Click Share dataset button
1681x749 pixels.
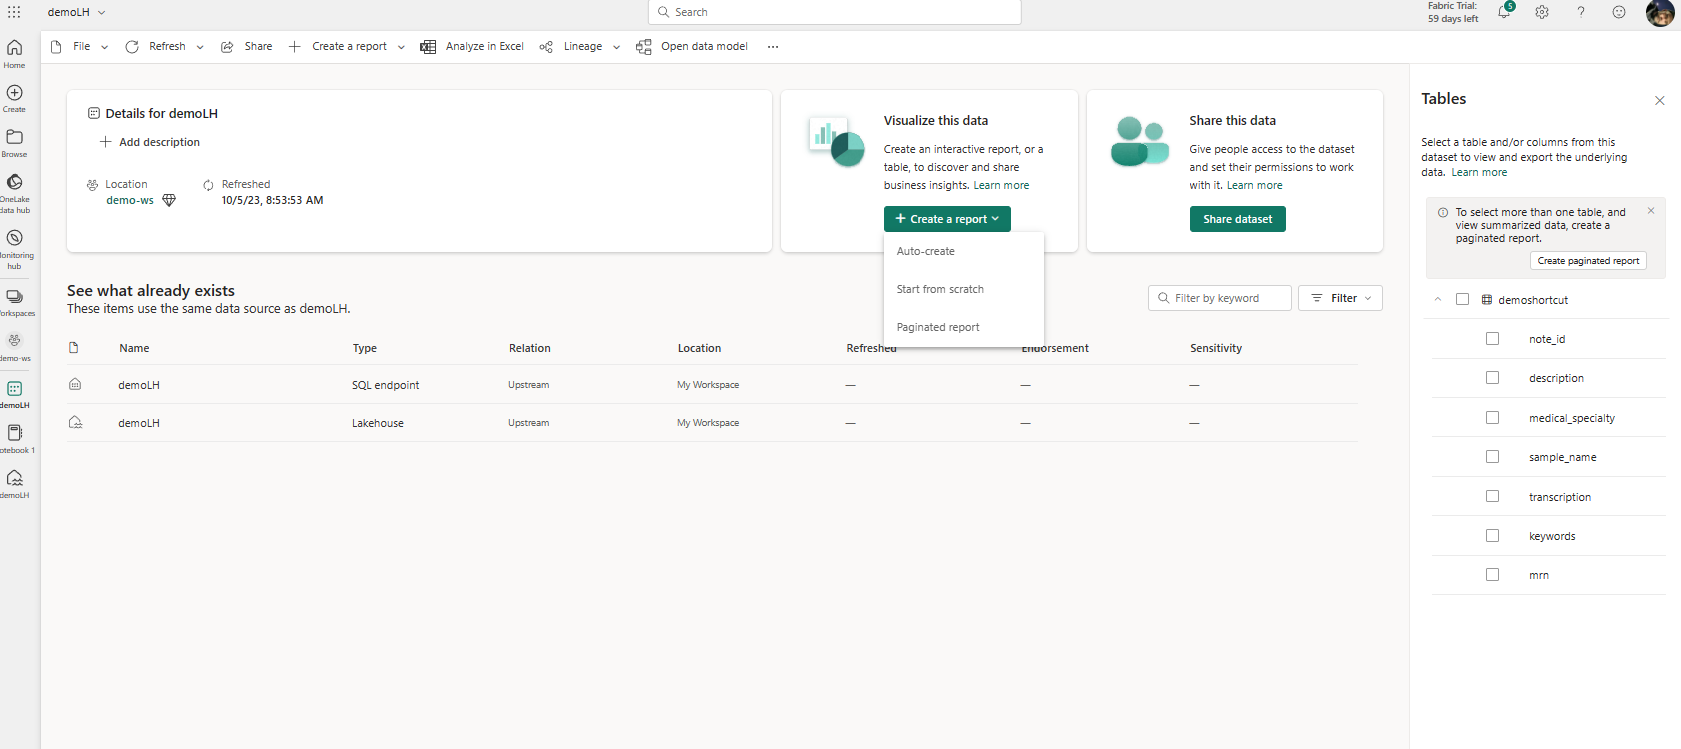tap(1238, 219)
